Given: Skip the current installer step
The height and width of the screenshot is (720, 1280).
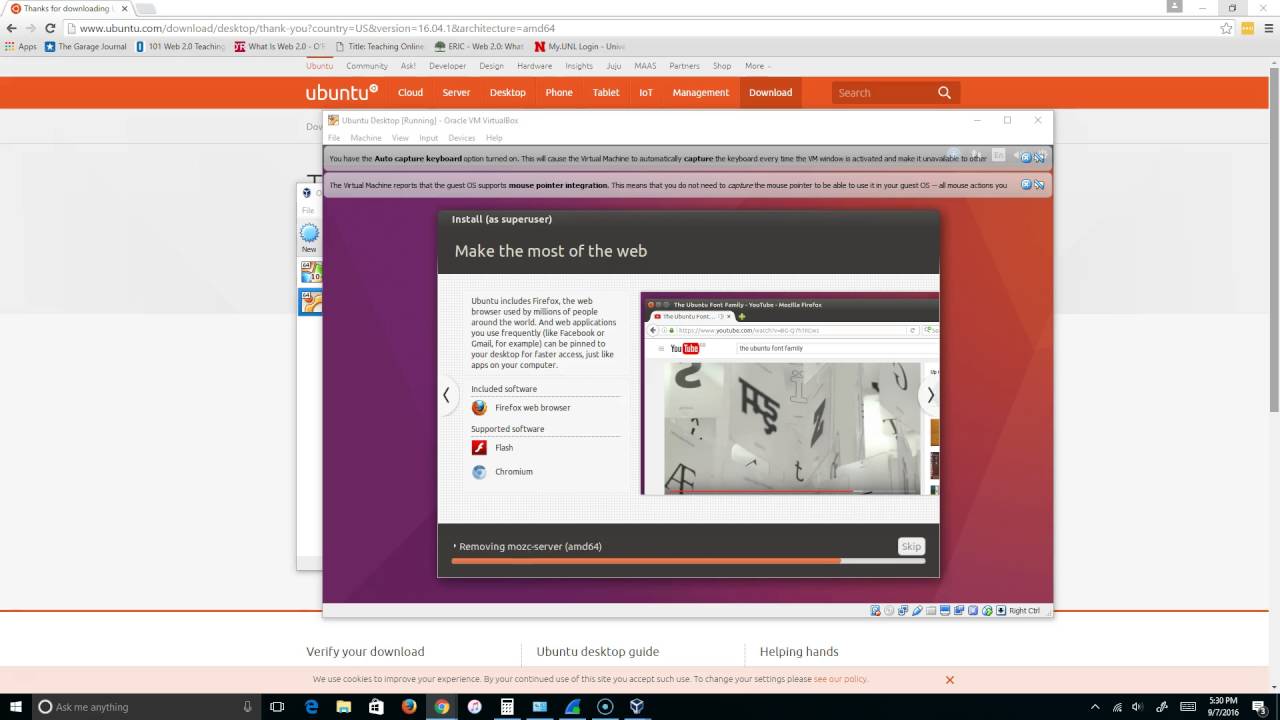Looking at the screenshot, I should (911, 546).
